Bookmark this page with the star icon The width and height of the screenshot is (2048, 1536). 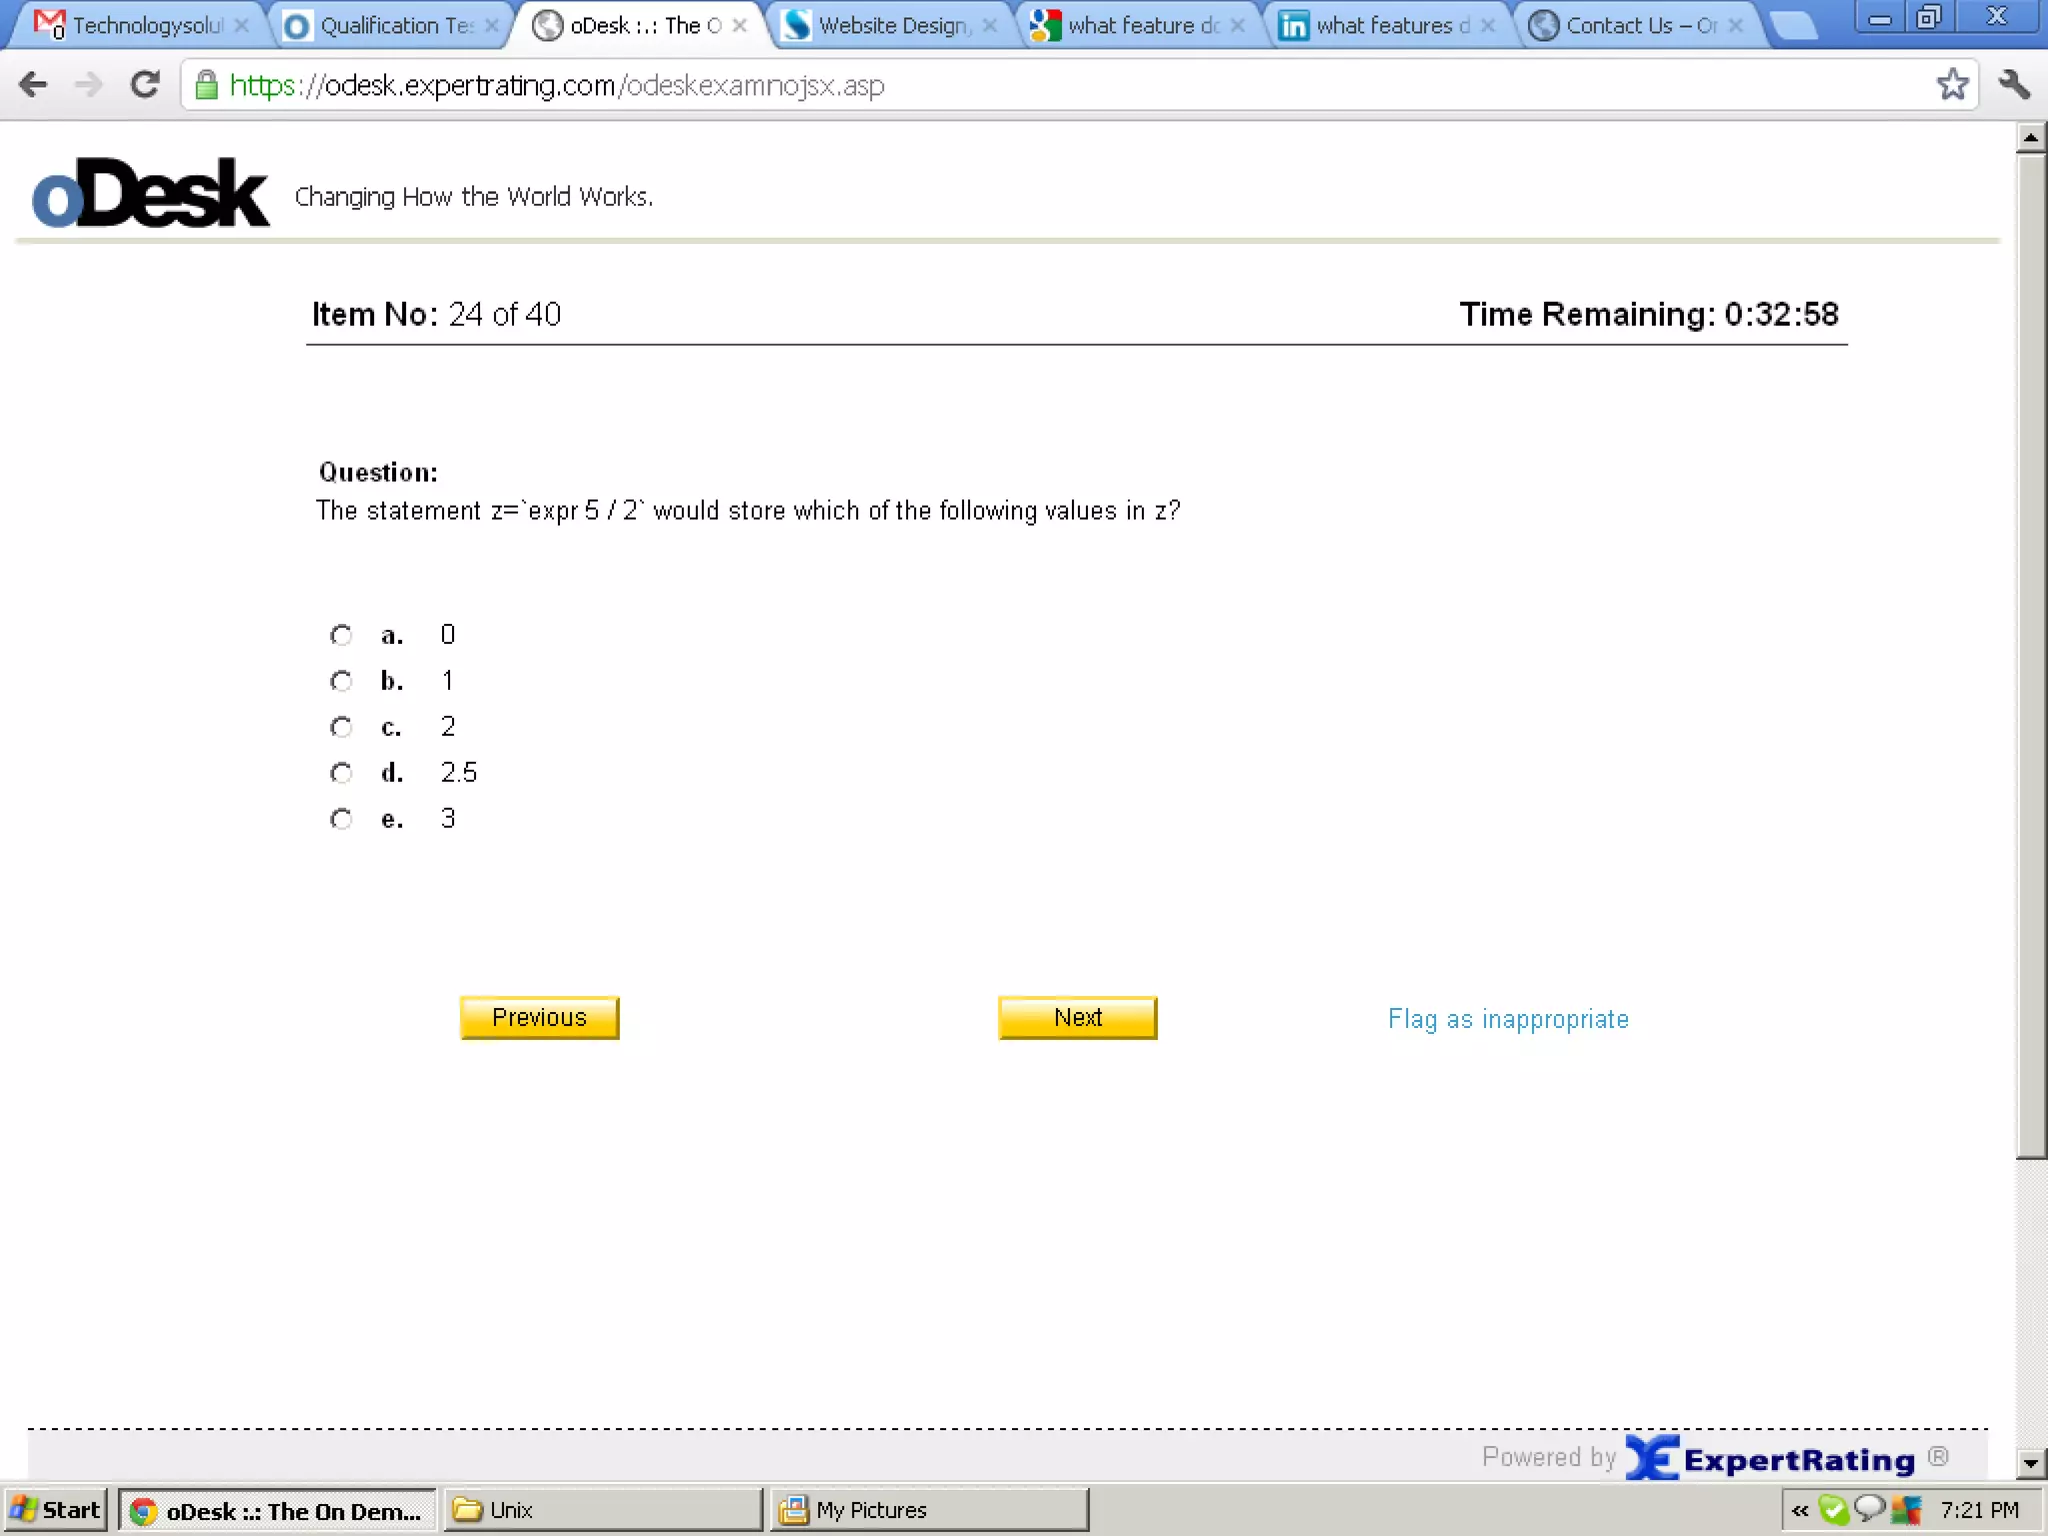(x=1951, y=85)
